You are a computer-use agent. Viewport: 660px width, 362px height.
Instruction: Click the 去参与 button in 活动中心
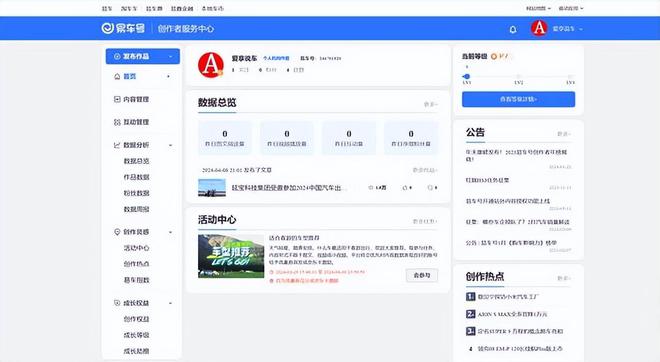(x=422, y=275)
